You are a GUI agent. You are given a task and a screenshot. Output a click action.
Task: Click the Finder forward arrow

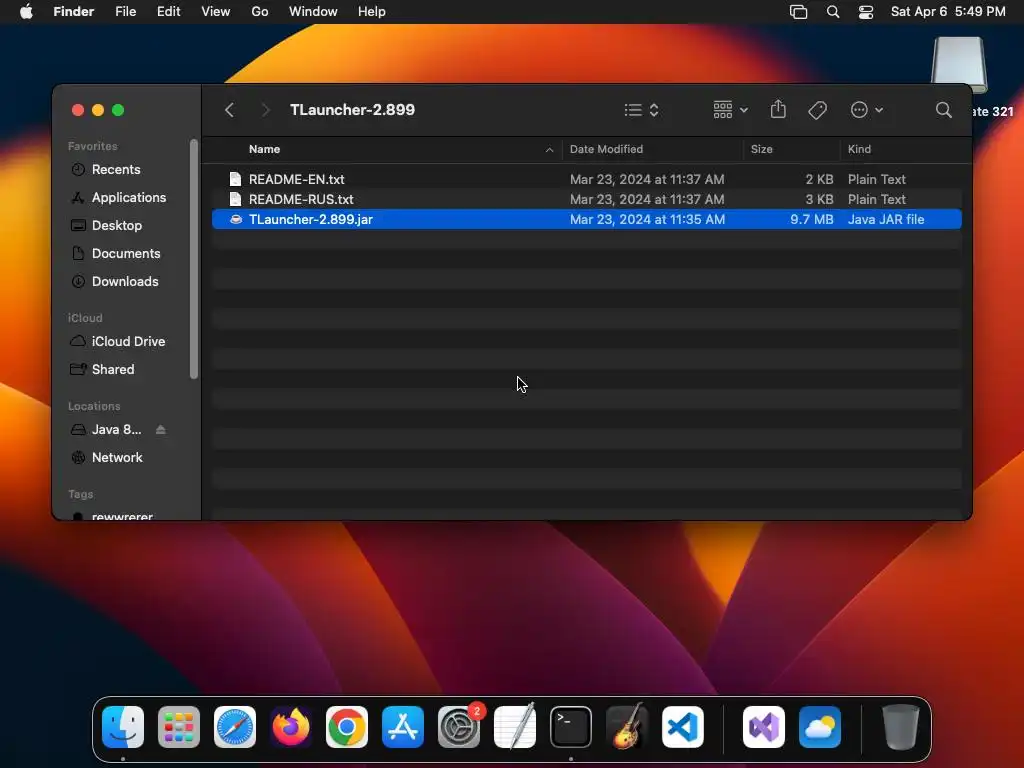[x=264, y=110]
